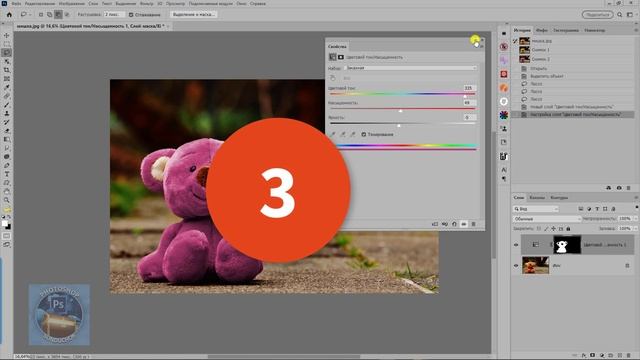Open the layer filter type dropdown
The width and height of the screenshot is (640, 360).
pos(536,209)
